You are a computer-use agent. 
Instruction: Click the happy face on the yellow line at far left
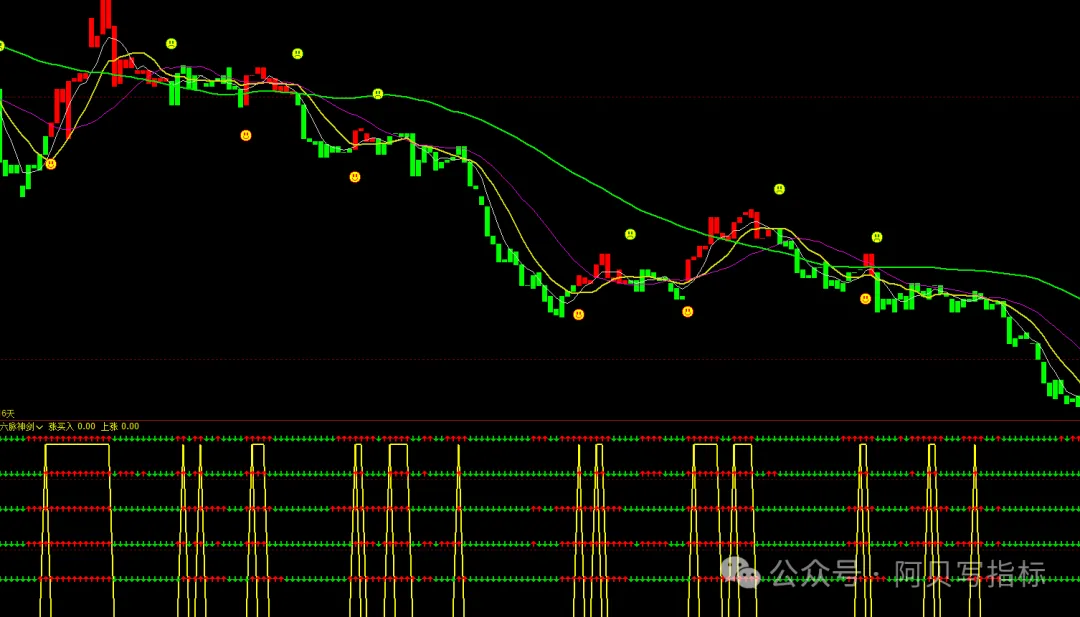[x=51, y=164]
